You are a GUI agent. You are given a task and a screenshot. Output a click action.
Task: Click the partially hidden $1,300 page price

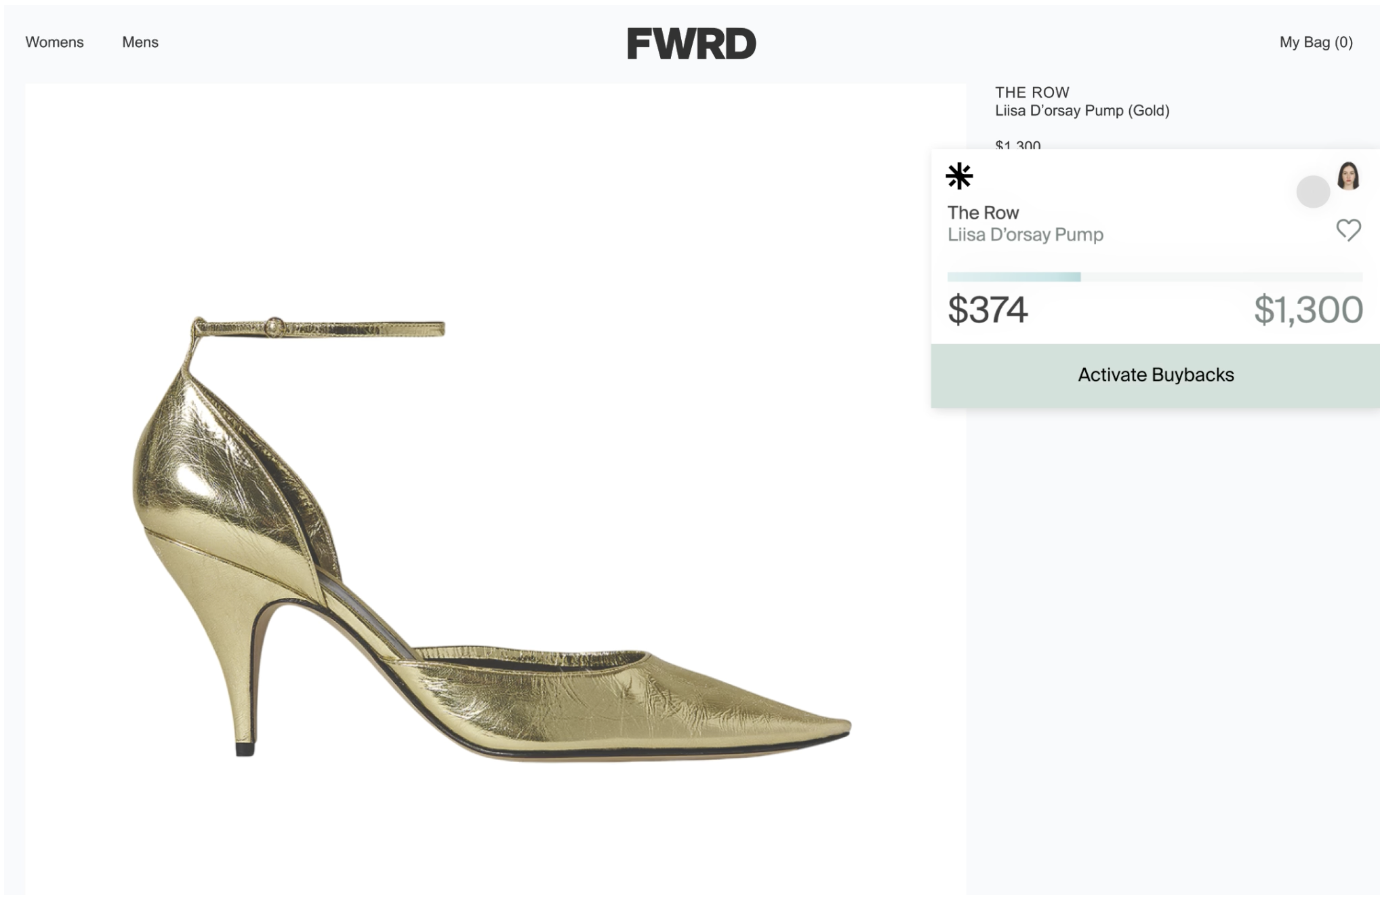1018,144
